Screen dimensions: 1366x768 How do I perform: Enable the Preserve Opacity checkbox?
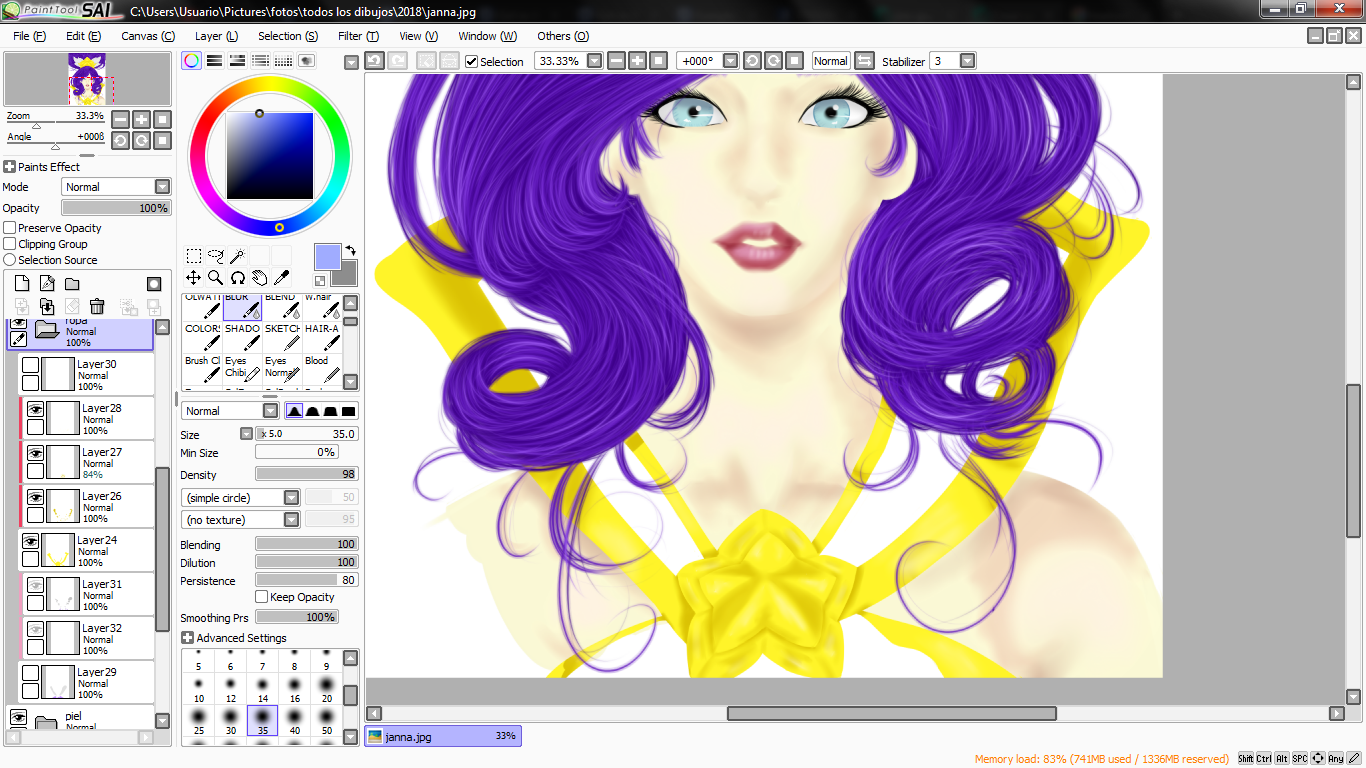pos(10,228)
